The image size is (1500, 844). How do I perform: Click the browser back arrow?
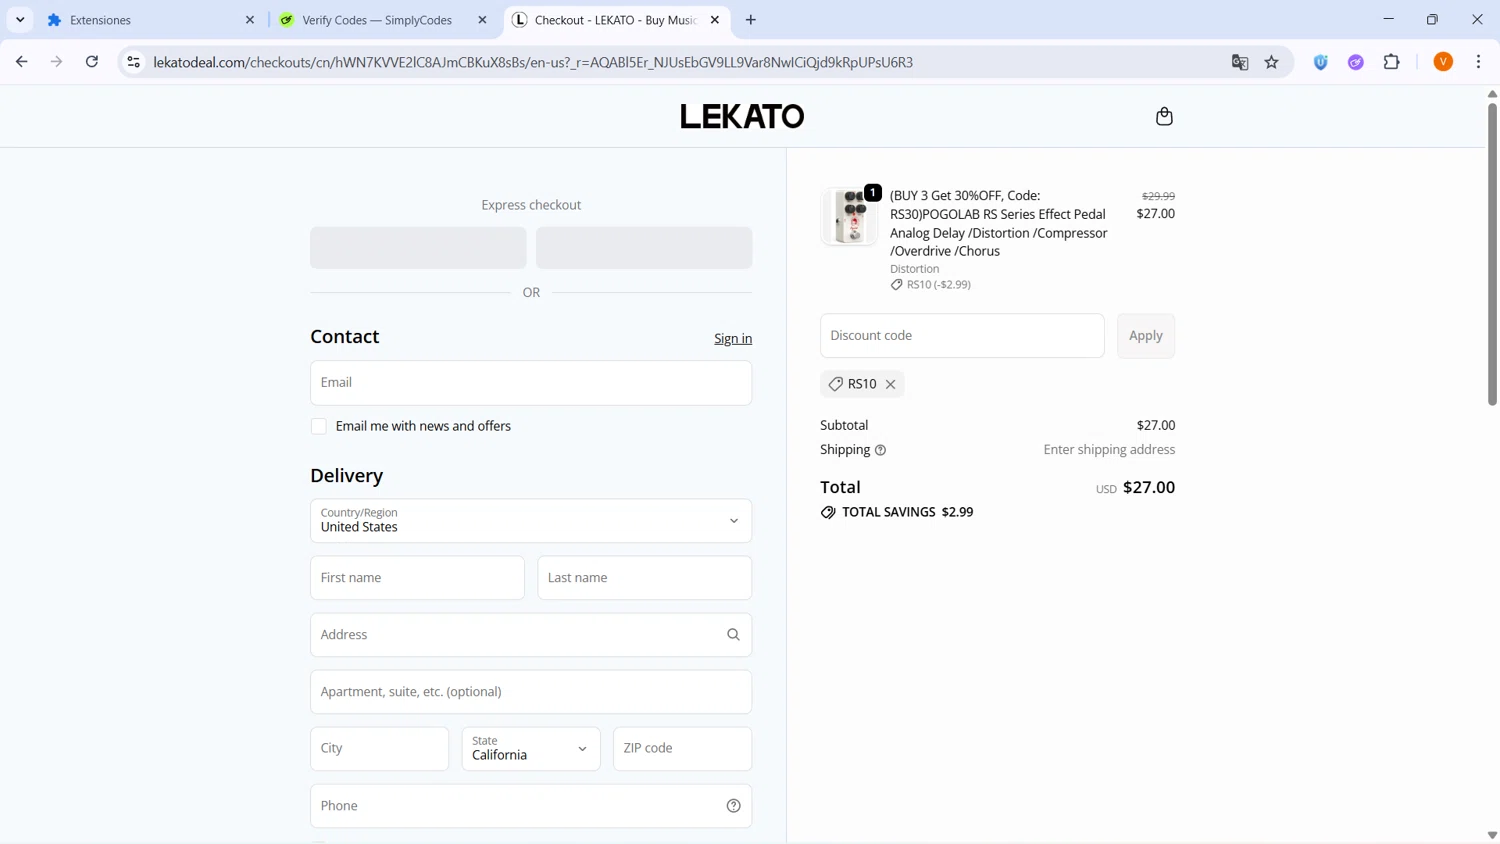22,62
